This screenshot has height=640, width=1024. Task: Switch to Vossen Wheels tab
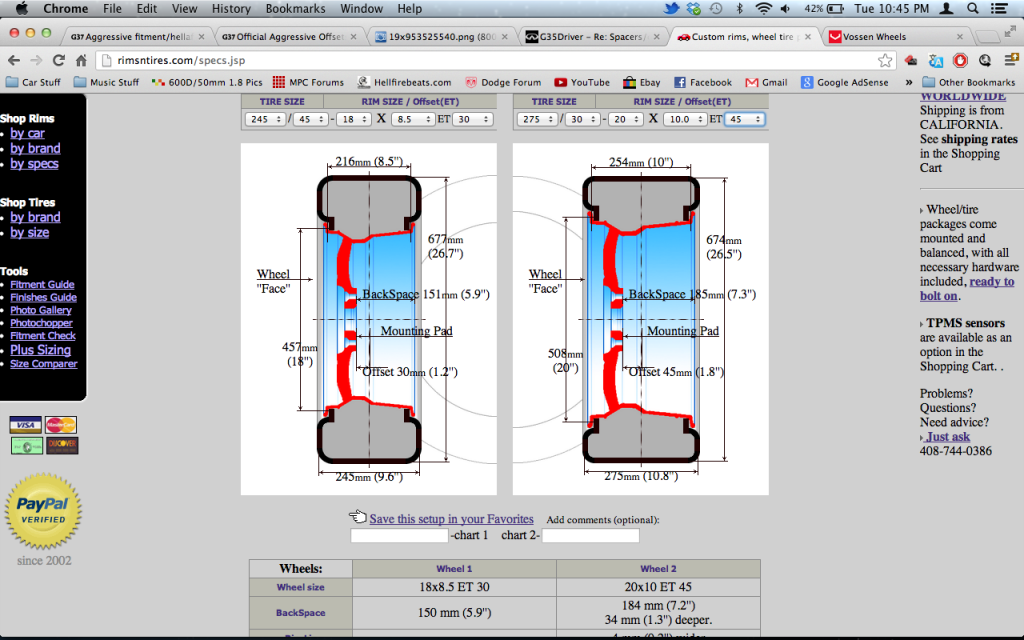tap(895, 37)
